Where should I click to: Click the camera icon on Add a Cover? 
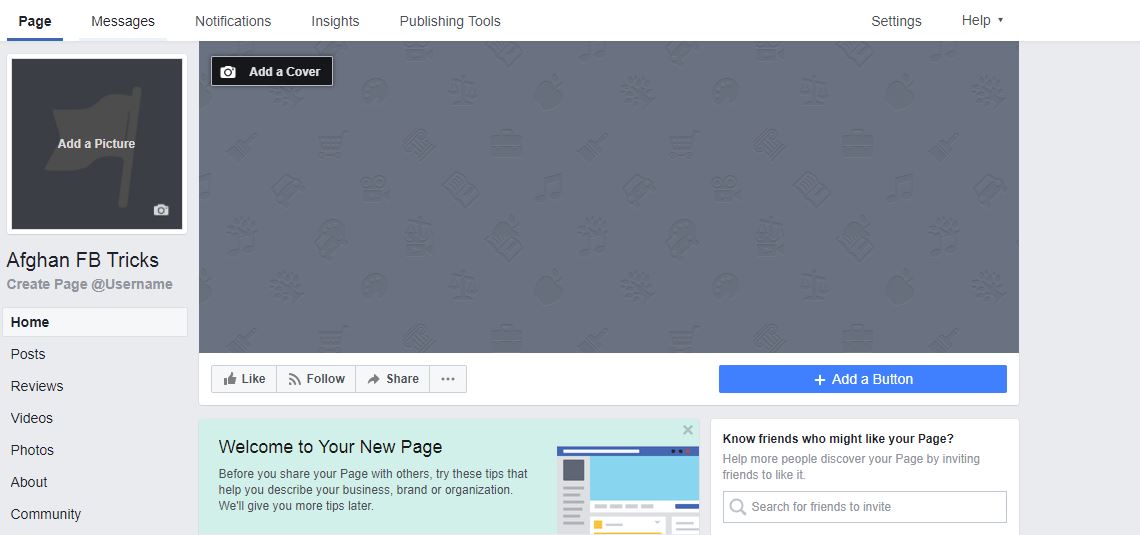[228, 72]
